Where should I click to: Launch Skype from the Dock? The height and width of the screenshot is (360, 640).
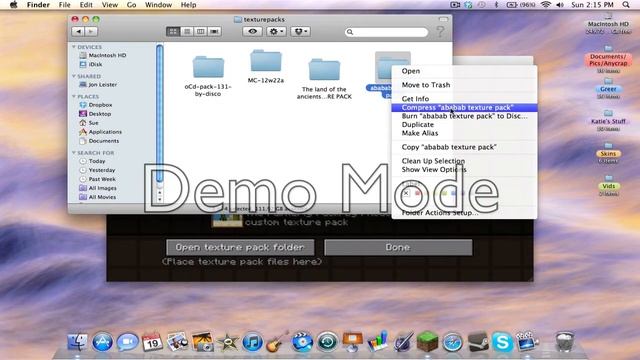(x=502, y=342)
